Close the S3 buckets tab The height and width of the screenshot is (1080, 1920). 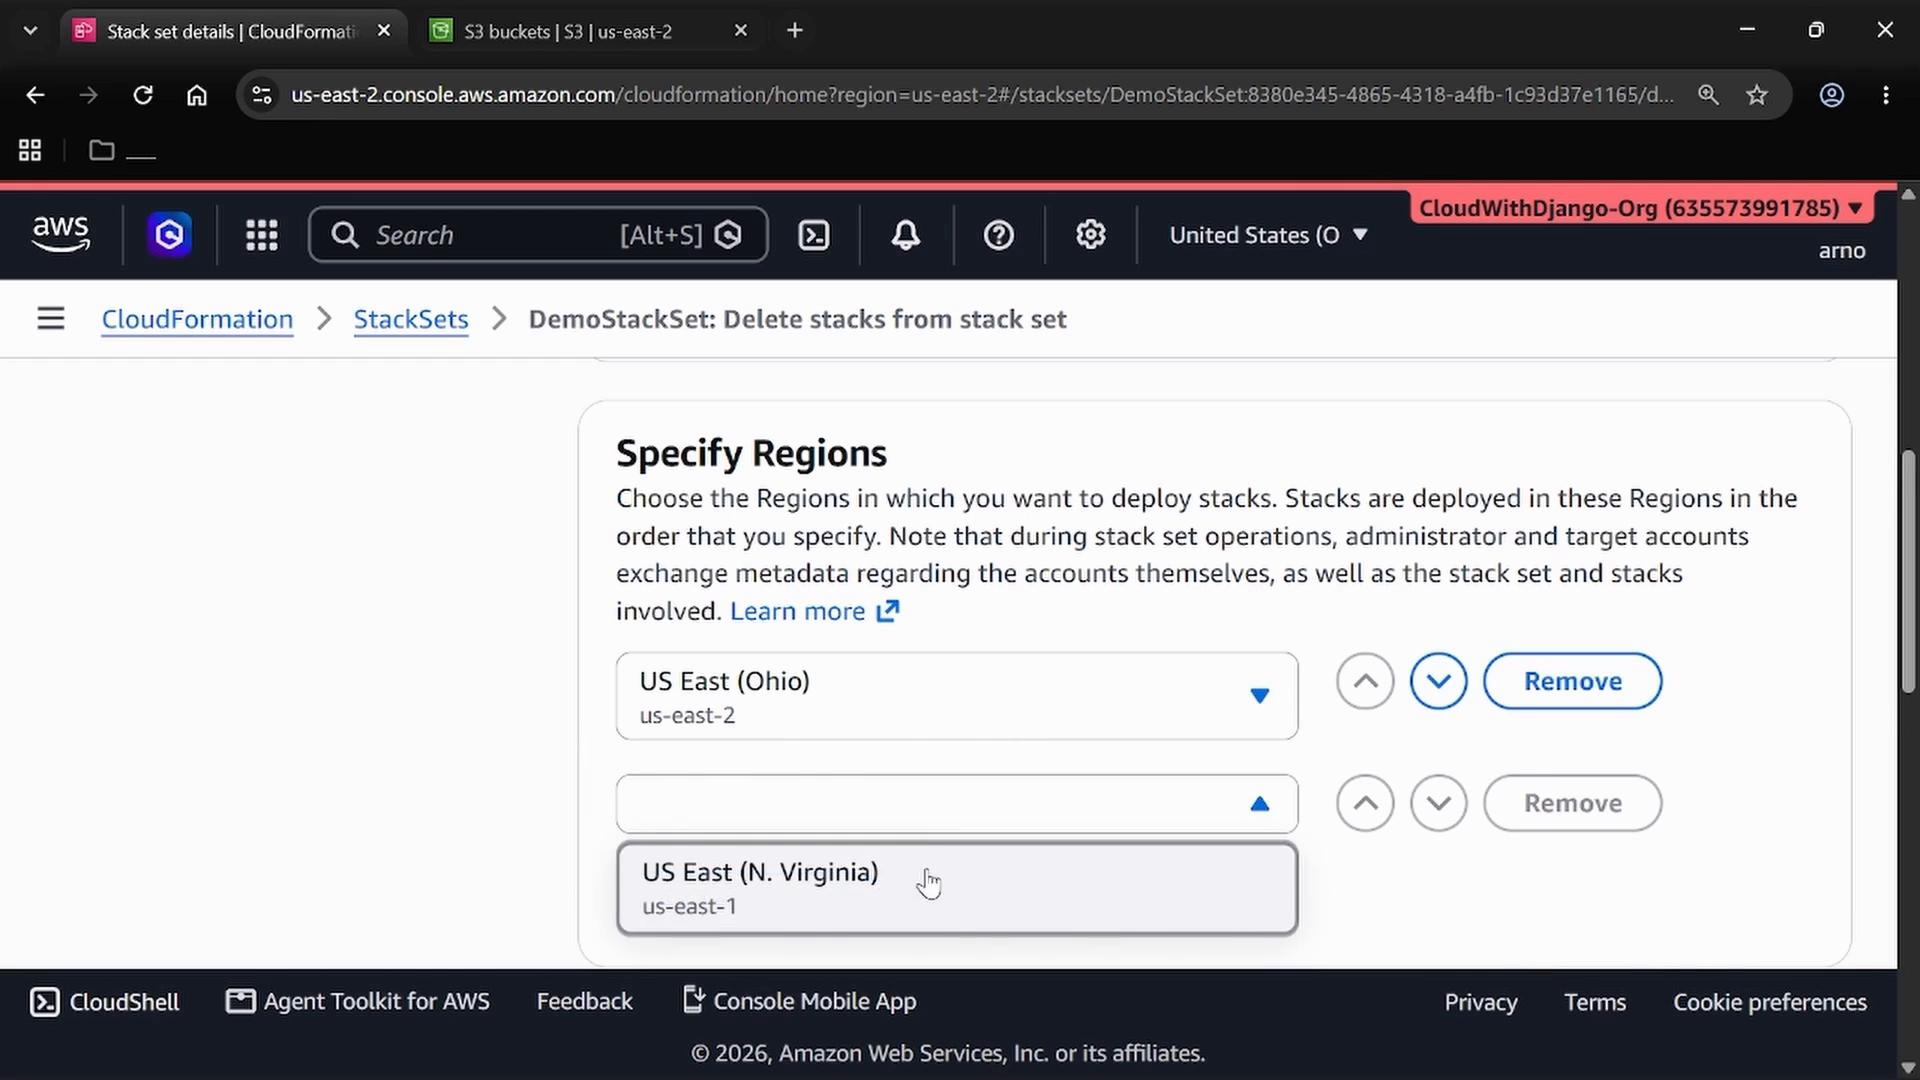point(741,31)
